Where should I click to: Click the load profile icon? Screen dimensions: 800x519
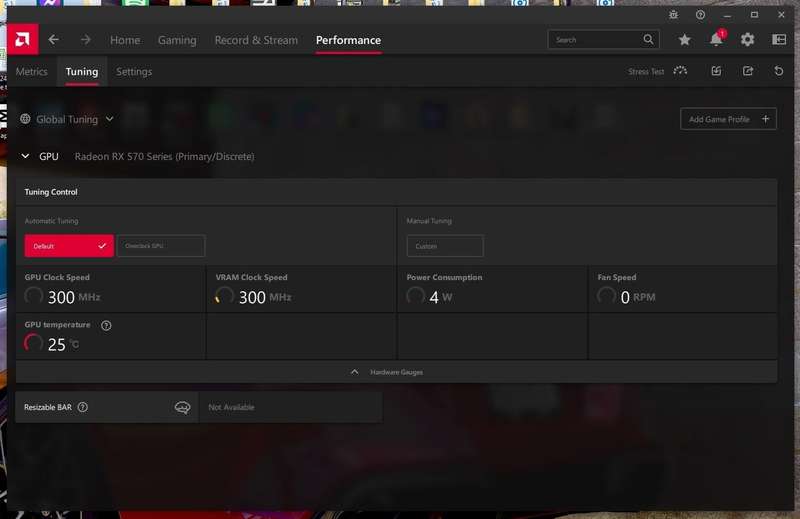[x=716, y=71]
